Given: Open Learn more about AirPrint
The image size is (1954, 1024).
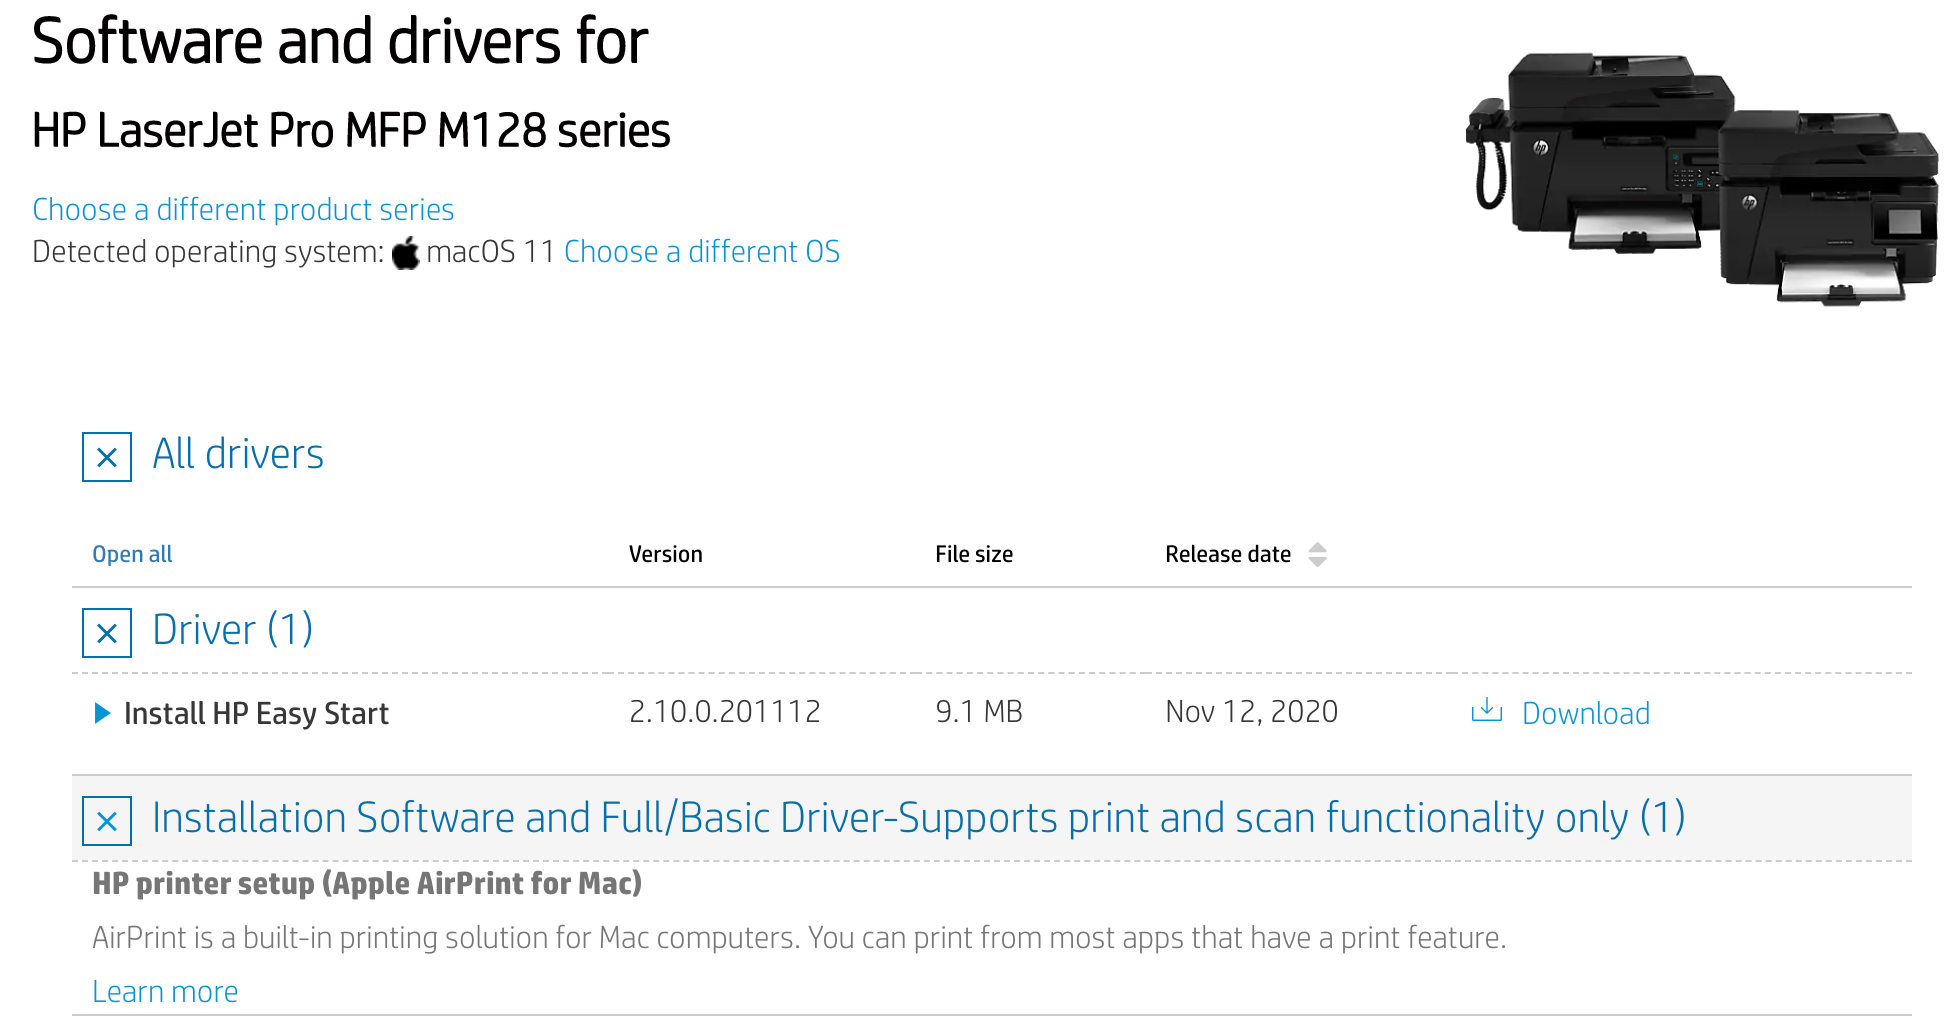Looking at the screenshot, I should point(165,991).
